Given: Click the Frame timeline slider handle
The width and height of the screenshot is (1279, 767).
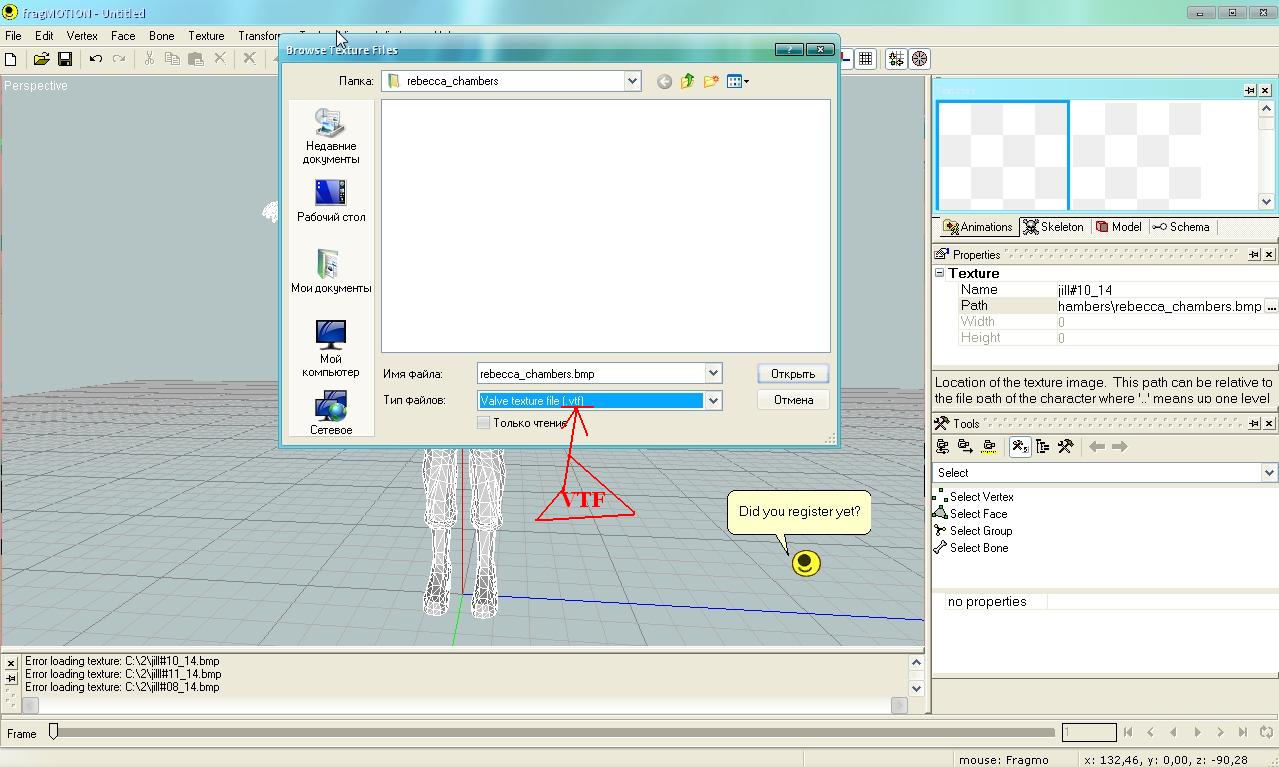Looking at the screenshot, I should pyautogui.click(x=54, y=732).
